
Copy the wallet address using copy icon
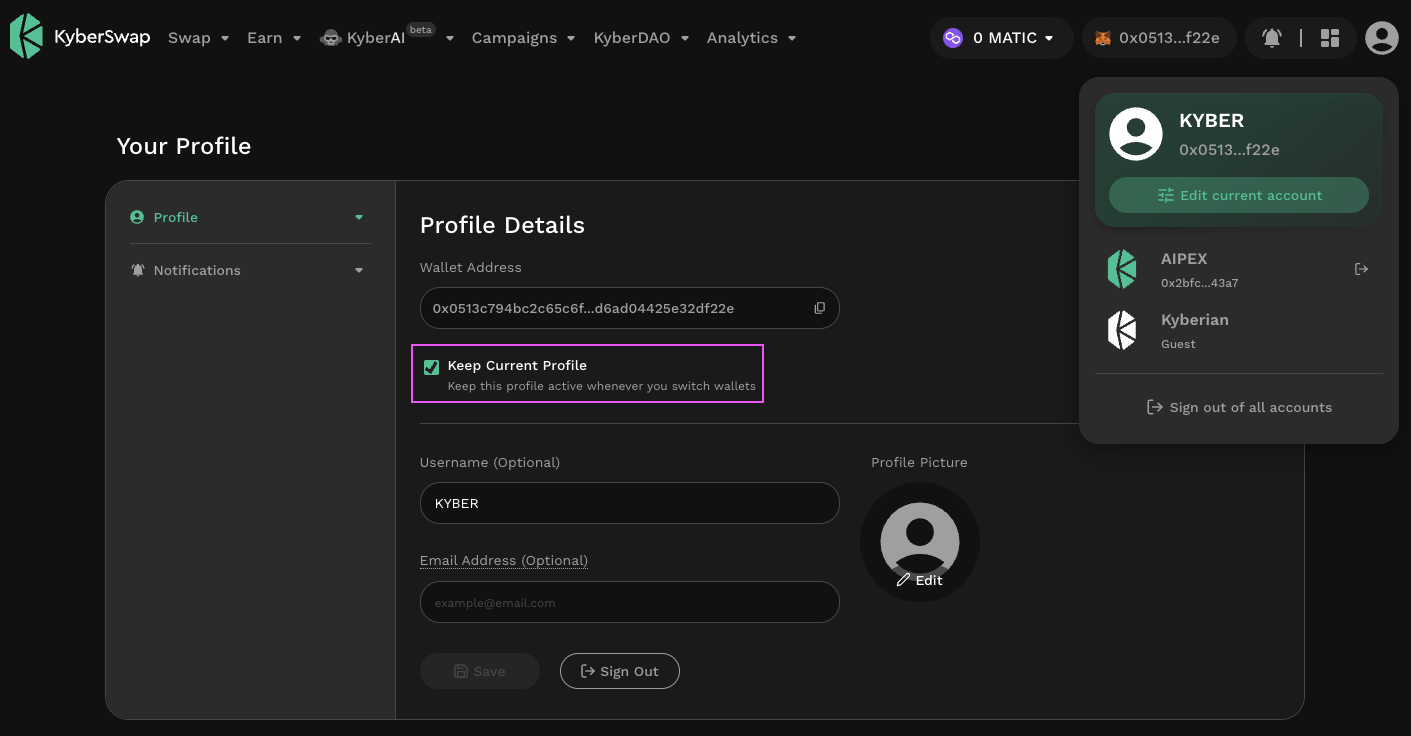click(x=819, y=308)
